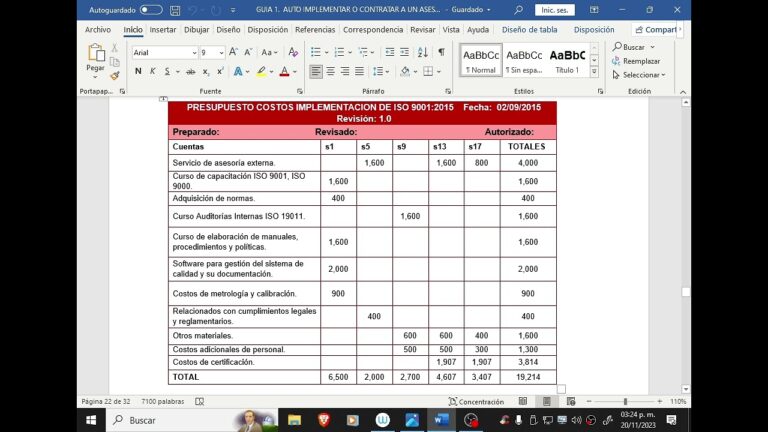Click the Cut scissors icon
Screen dimensions: 768x432
115,48
